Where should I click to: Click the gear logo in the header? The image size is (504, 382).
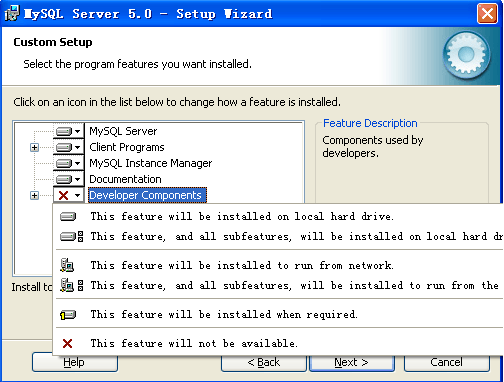coord(466,55)
